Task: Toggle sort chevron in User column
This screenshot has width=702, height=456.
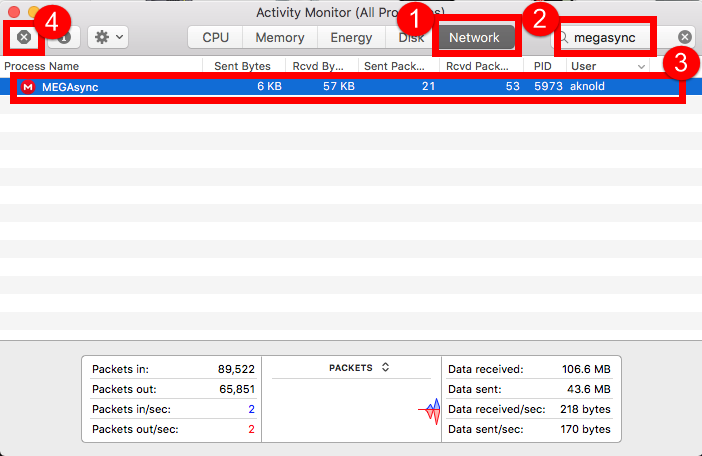Action: [x=641, y=66]
